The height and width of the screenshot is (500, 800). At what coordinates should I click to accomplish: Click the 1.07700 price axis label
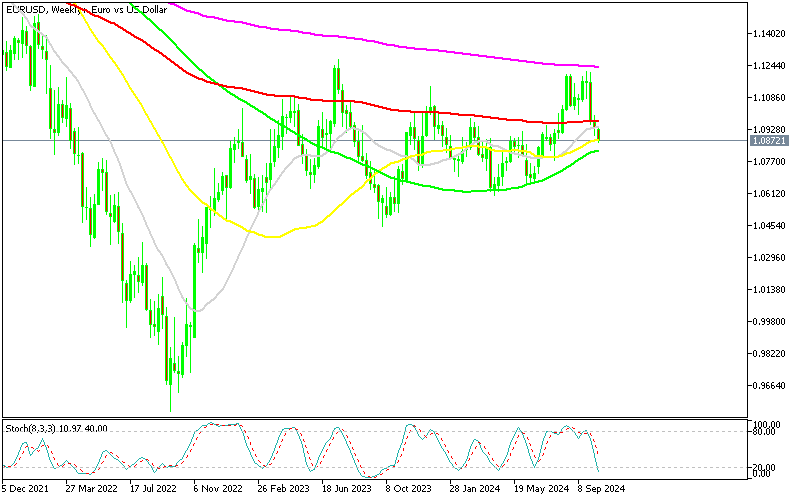[x=769, y=162]
